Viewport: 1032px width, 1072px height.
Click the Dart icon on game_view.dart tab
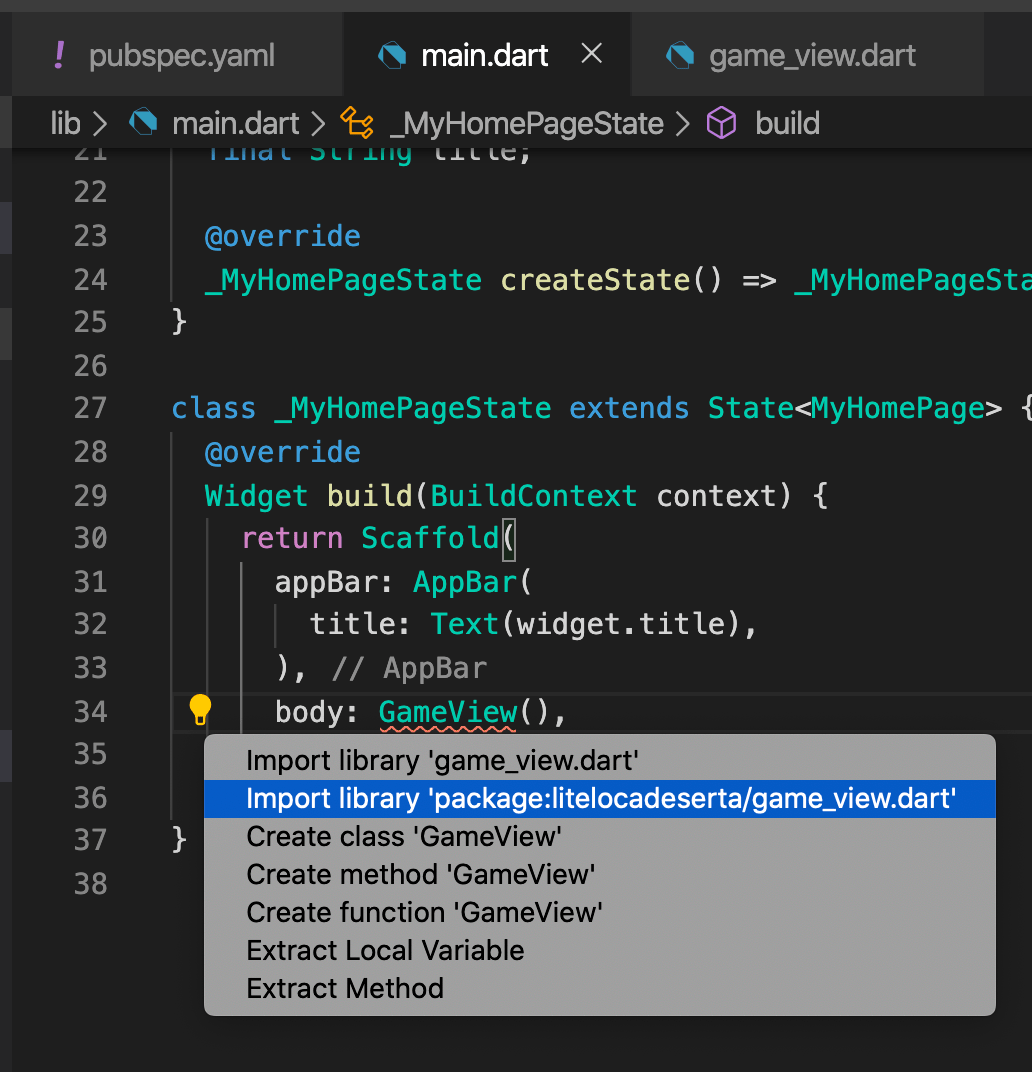pos(680,55)
